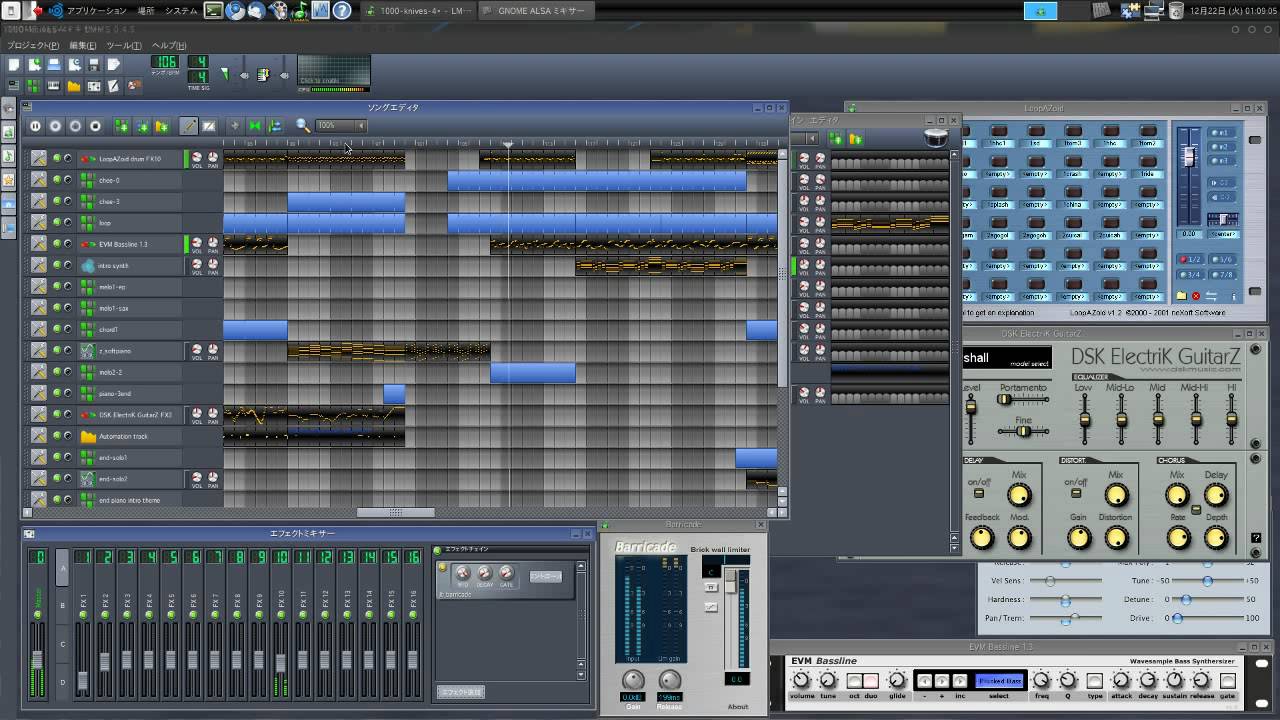Click the エフェクト追加 button in FX mixer
The height and width of the screenshot is (720, 1280).
pyautogui.click(x=461, y=692)
